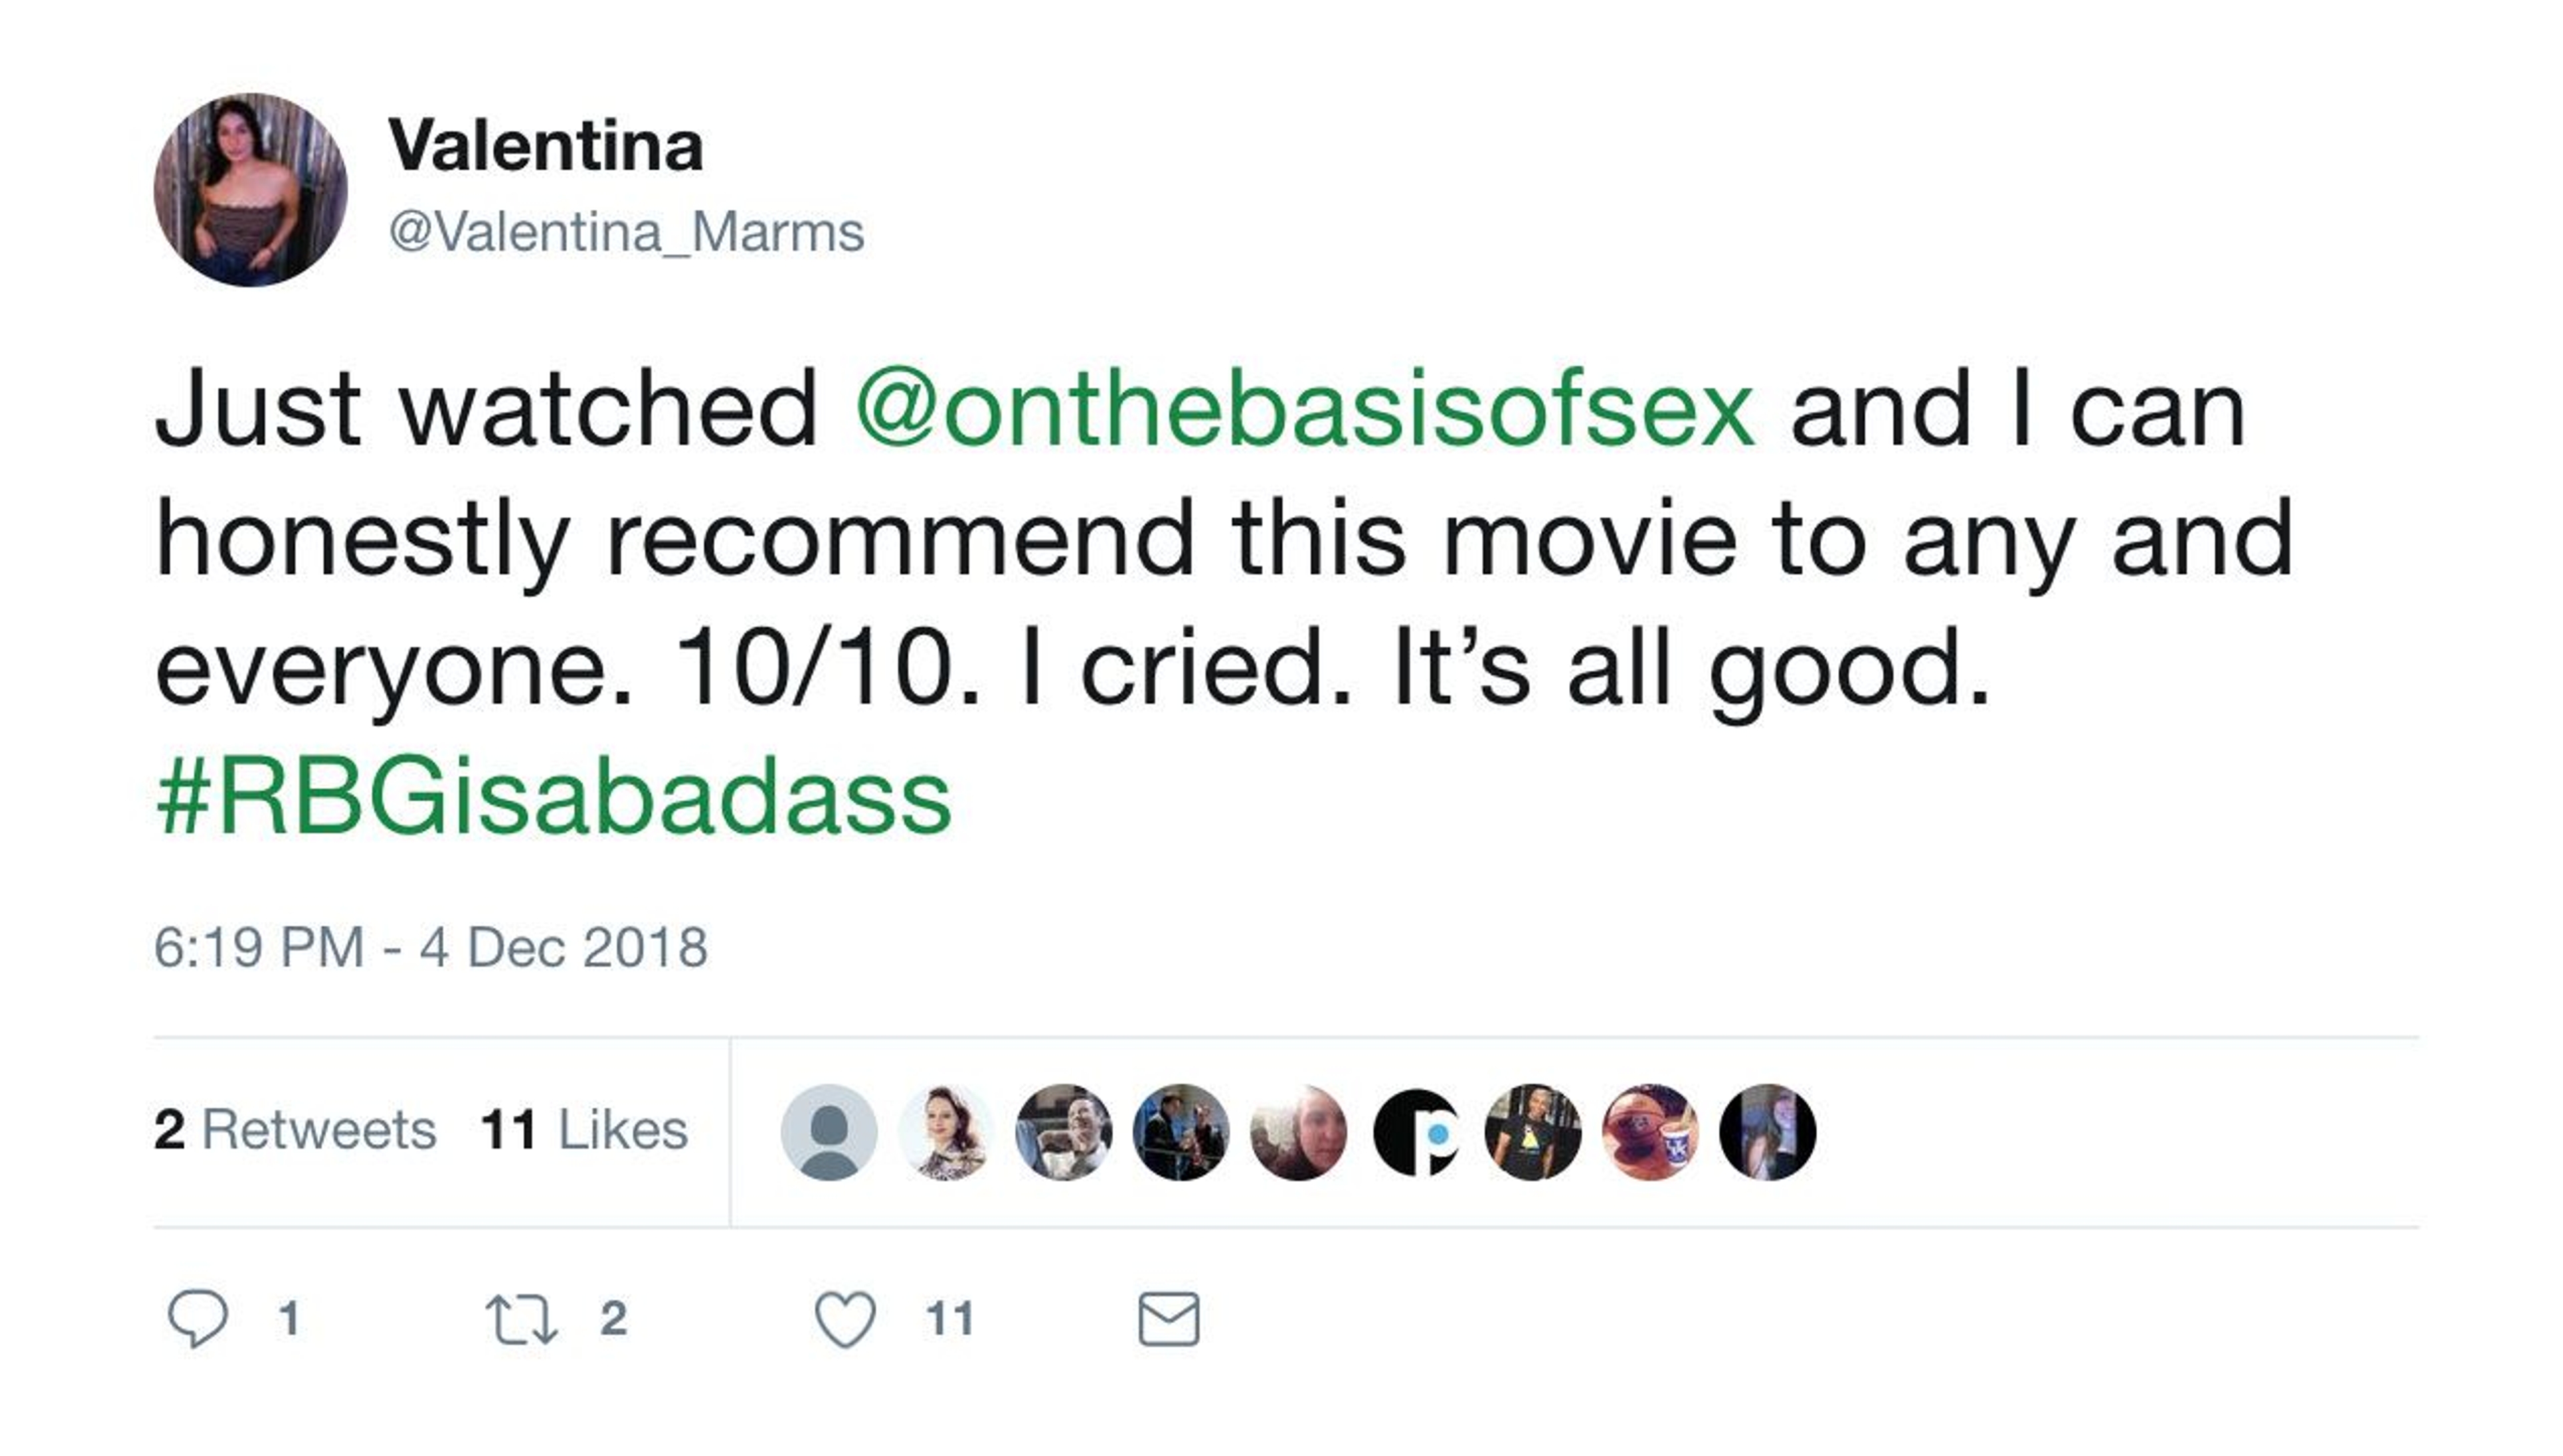Click liker avatar with yellow triangle t-shirt

click(1533, 1132)
